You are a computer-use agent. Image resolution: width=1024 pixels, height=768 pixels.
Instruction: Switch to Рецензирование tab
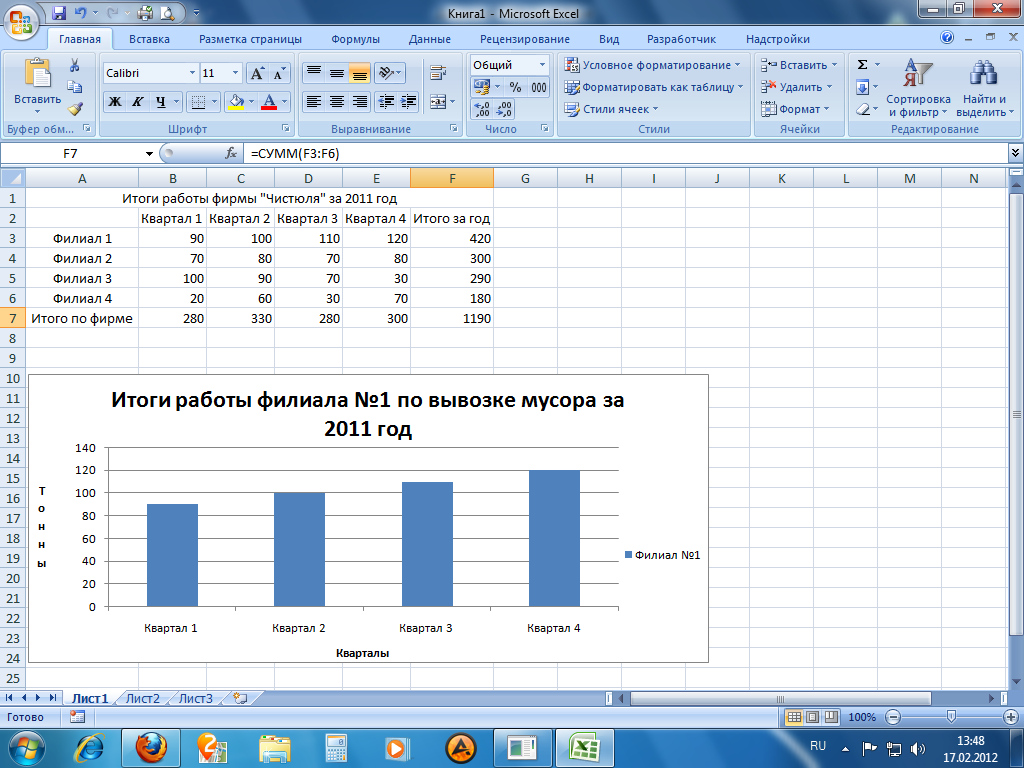pos(524,39)
